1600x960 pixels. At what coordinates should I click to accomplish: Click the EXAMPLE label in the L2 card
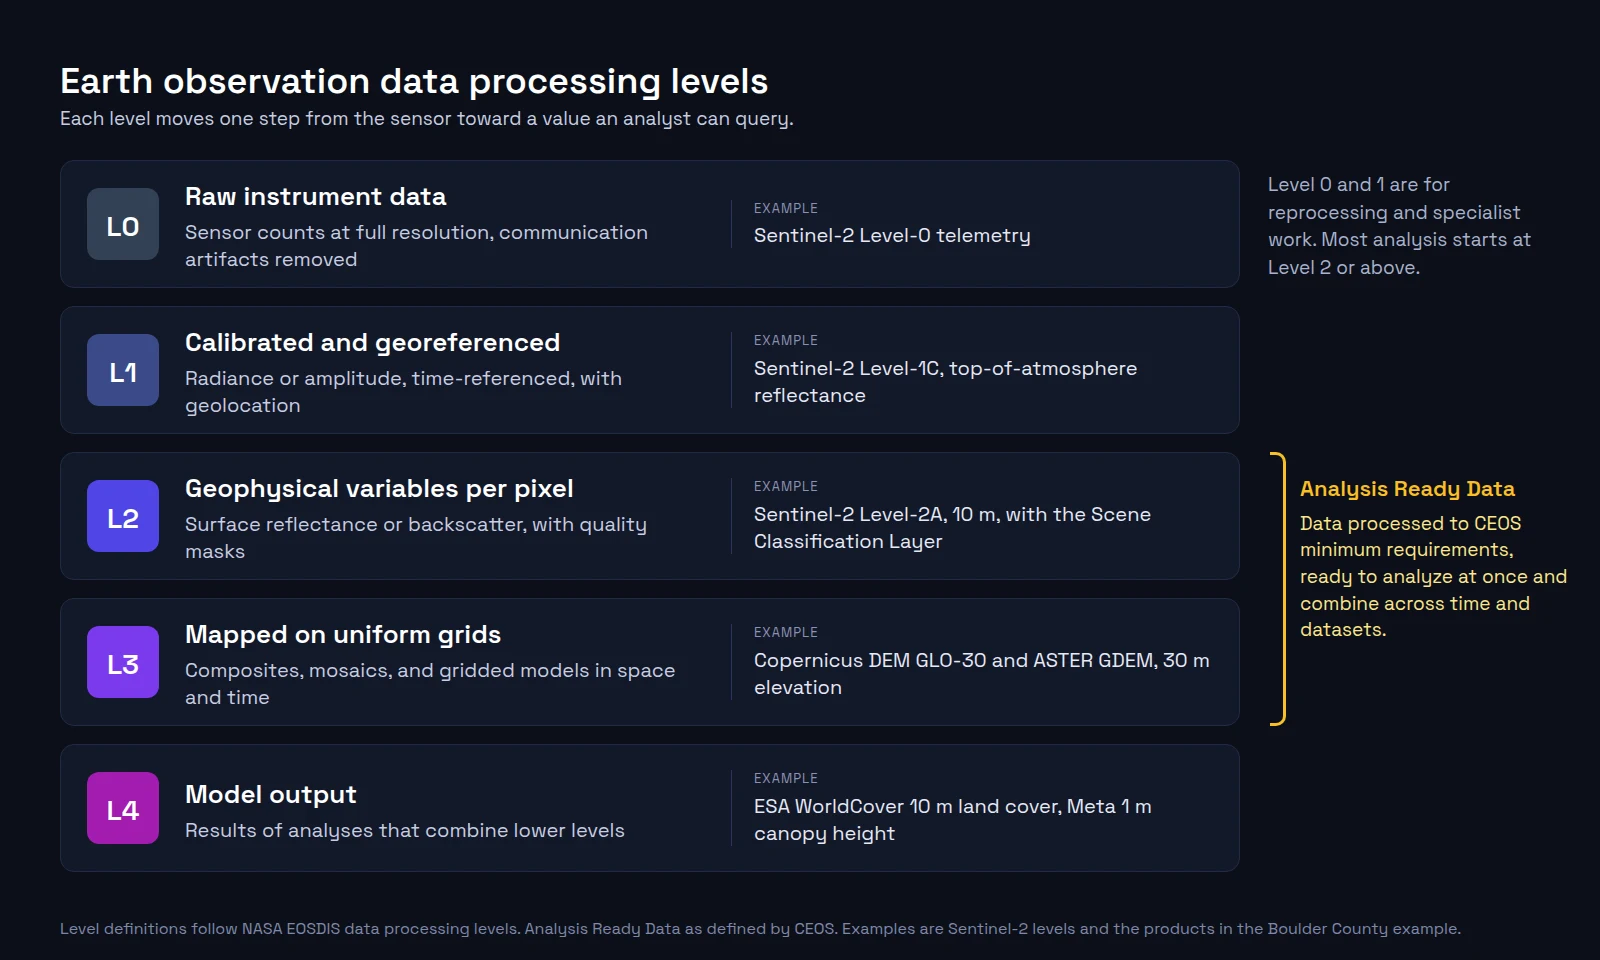point(786,486)
